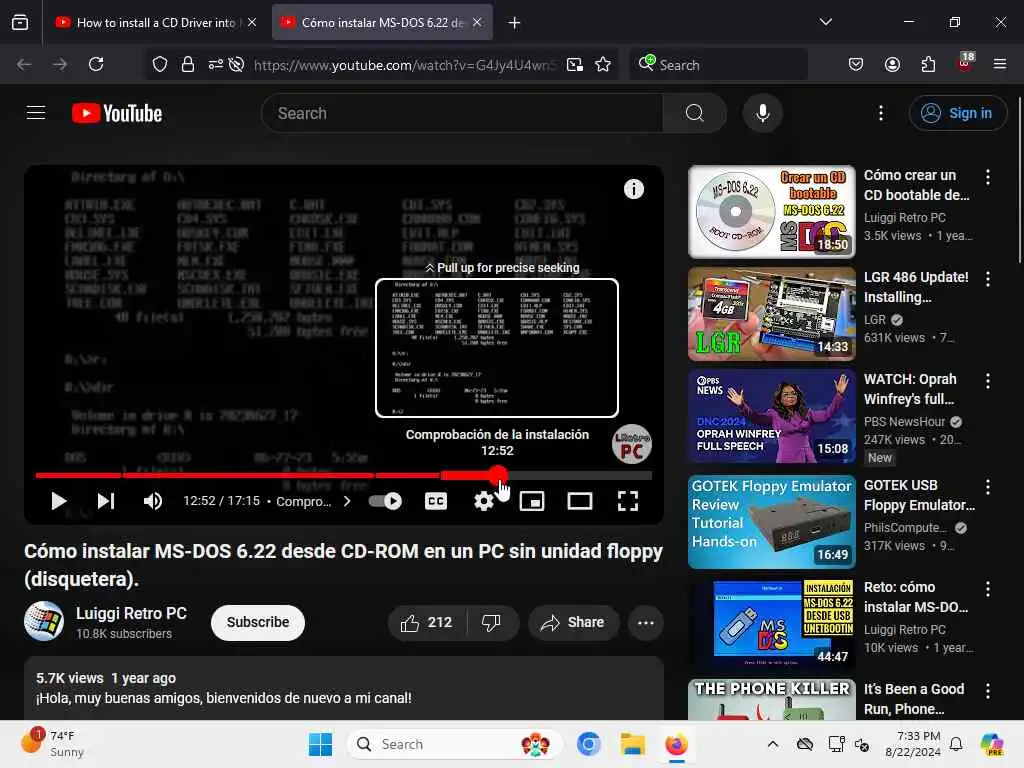List all tabs dropdown arrow
Screen dimensions: 1024x768
click(825, 22)
